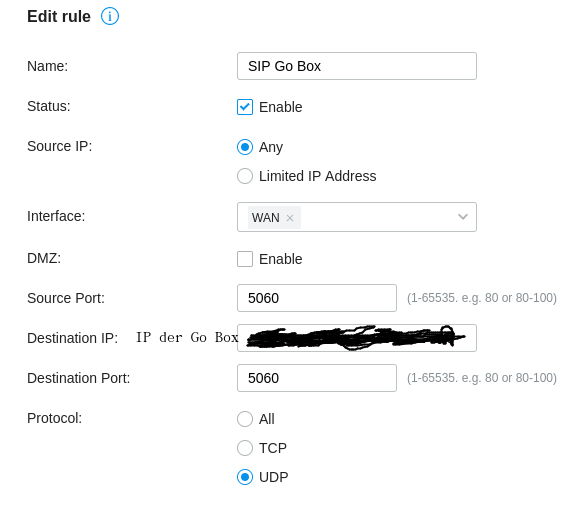Remove the WAN tag via its x icon
The height and width of the screenshot is (510, 577).
(x=290, y=218)
